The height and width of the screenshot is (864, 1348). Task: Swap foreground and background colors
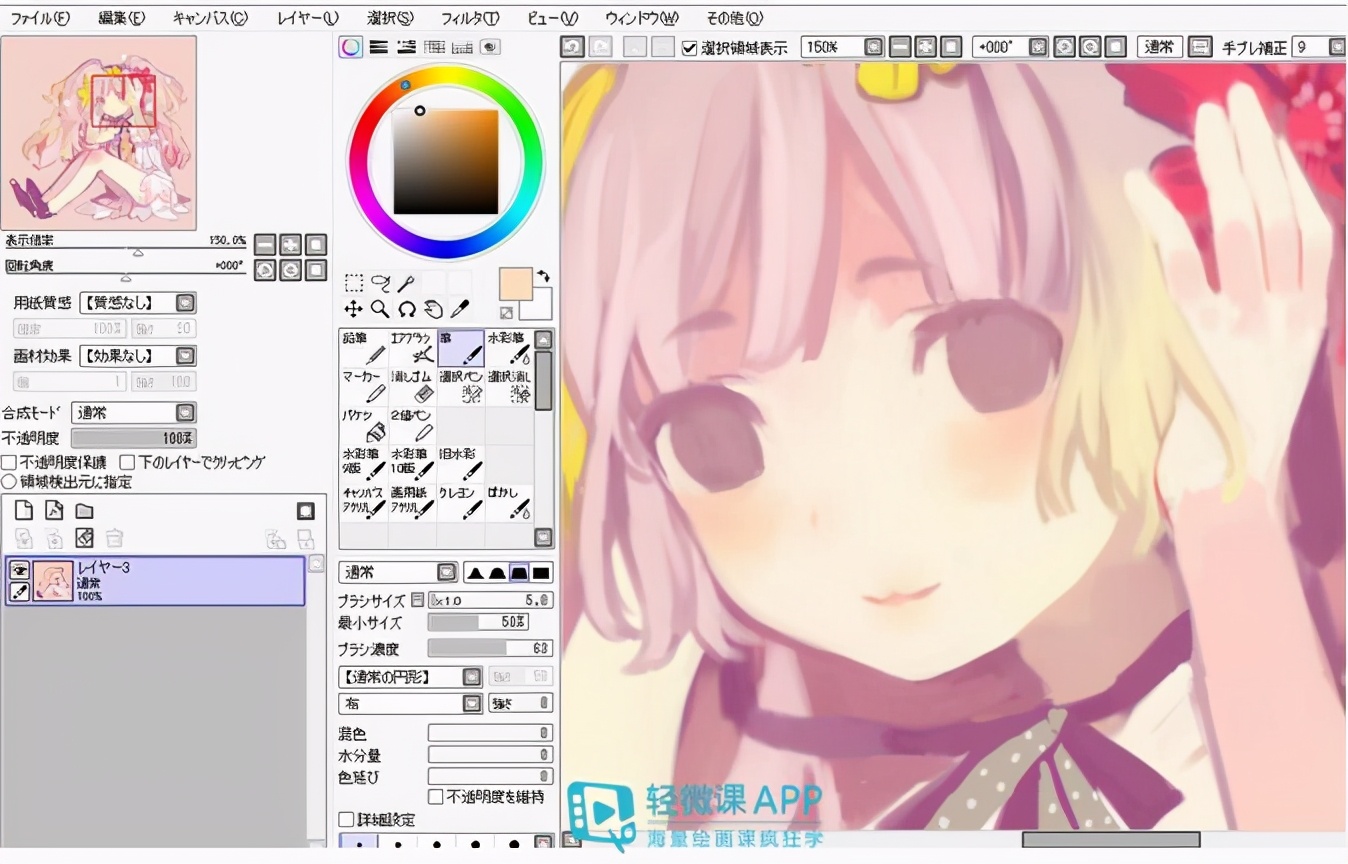pyautogui.click(x=543, y=276)
